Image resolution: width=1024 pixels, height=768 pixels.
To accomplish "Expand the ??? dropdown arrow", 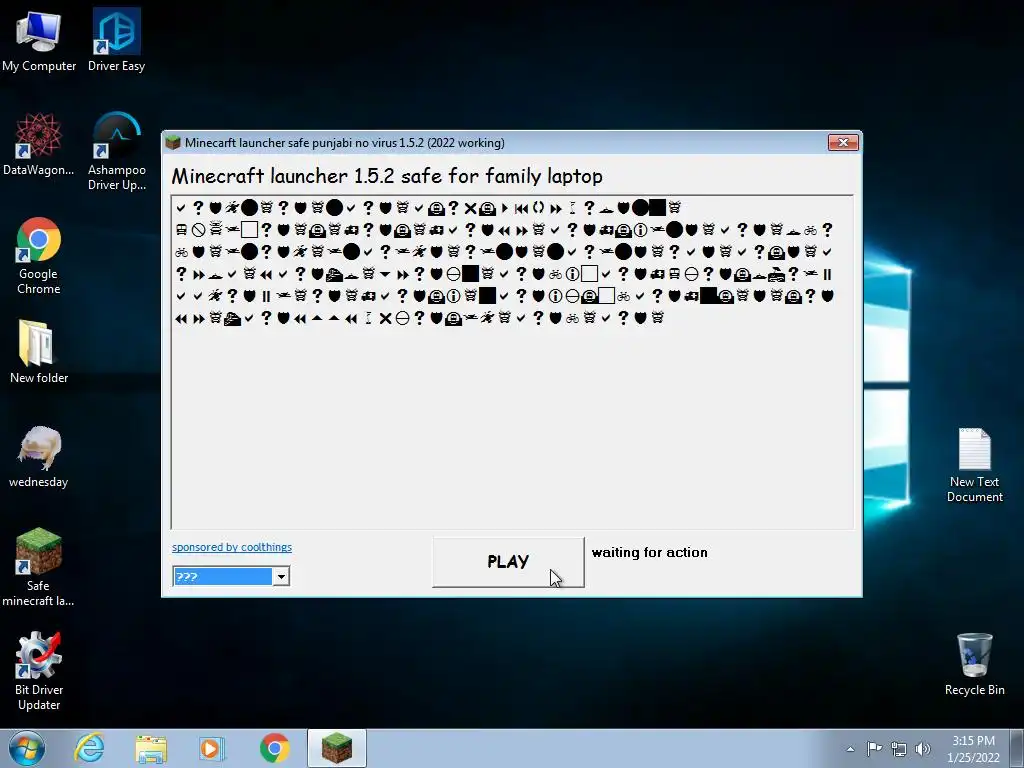I will 281,576.
